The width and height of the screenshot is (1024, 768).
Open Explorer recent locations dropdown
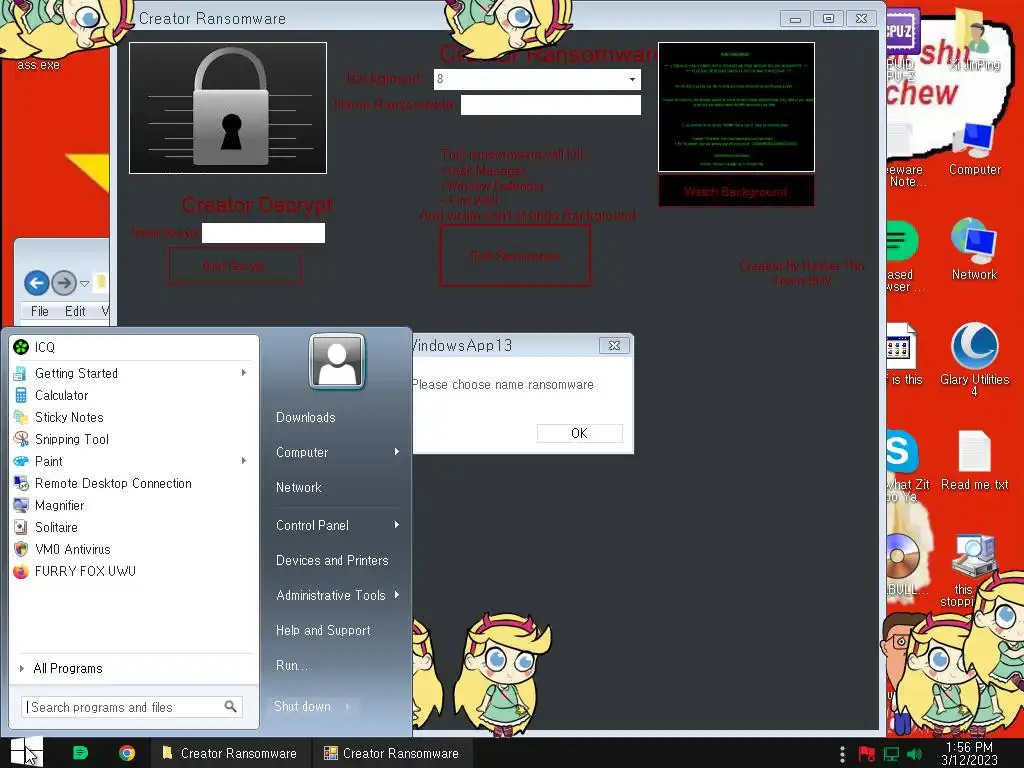pyautogui.click(x=84, y=283)
